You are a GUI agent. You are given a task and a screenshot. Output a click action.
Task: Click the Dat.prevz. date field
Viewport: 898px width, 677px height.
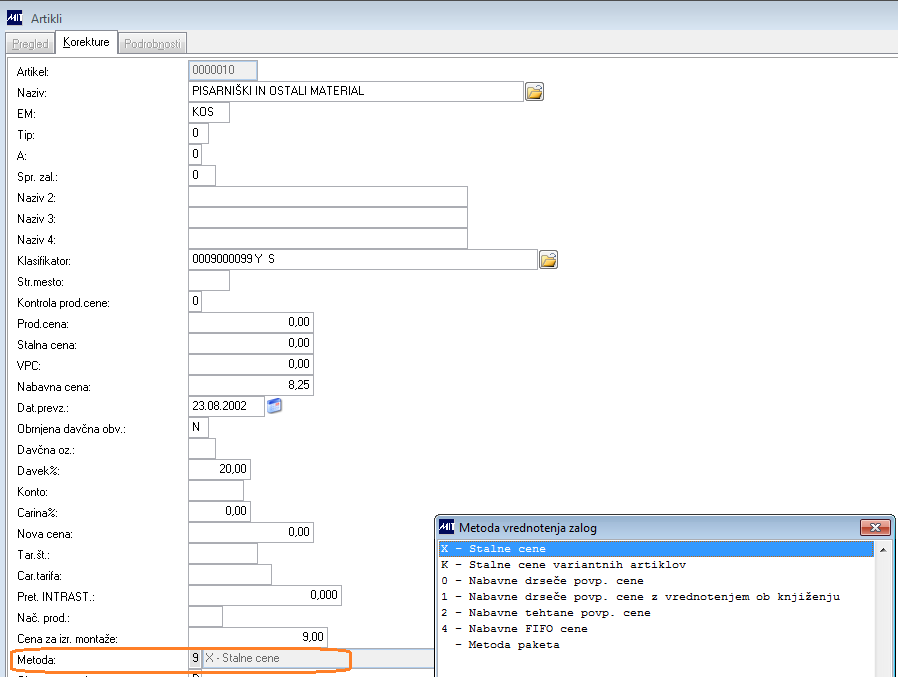pos(227,406)
